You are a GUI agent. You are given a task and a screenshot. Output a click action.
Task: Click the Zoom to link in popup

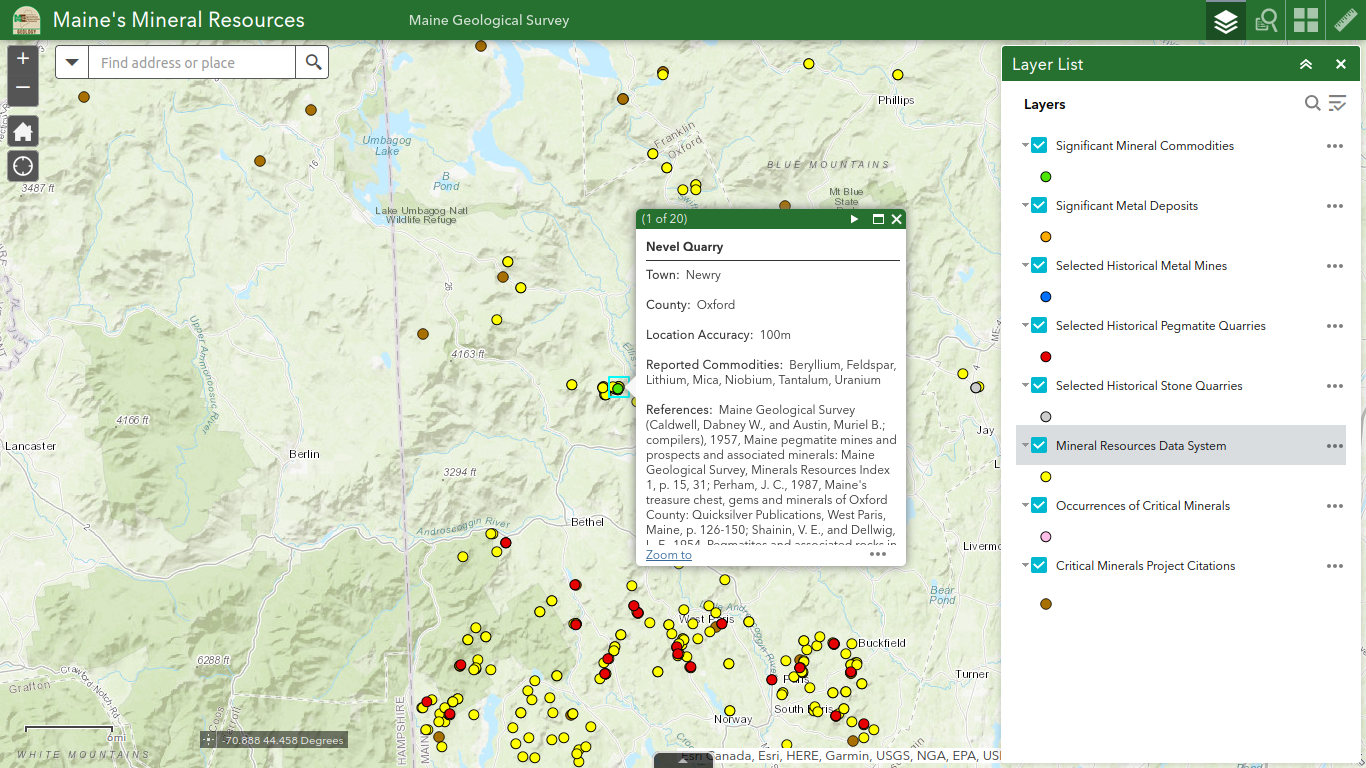[668, 555]
